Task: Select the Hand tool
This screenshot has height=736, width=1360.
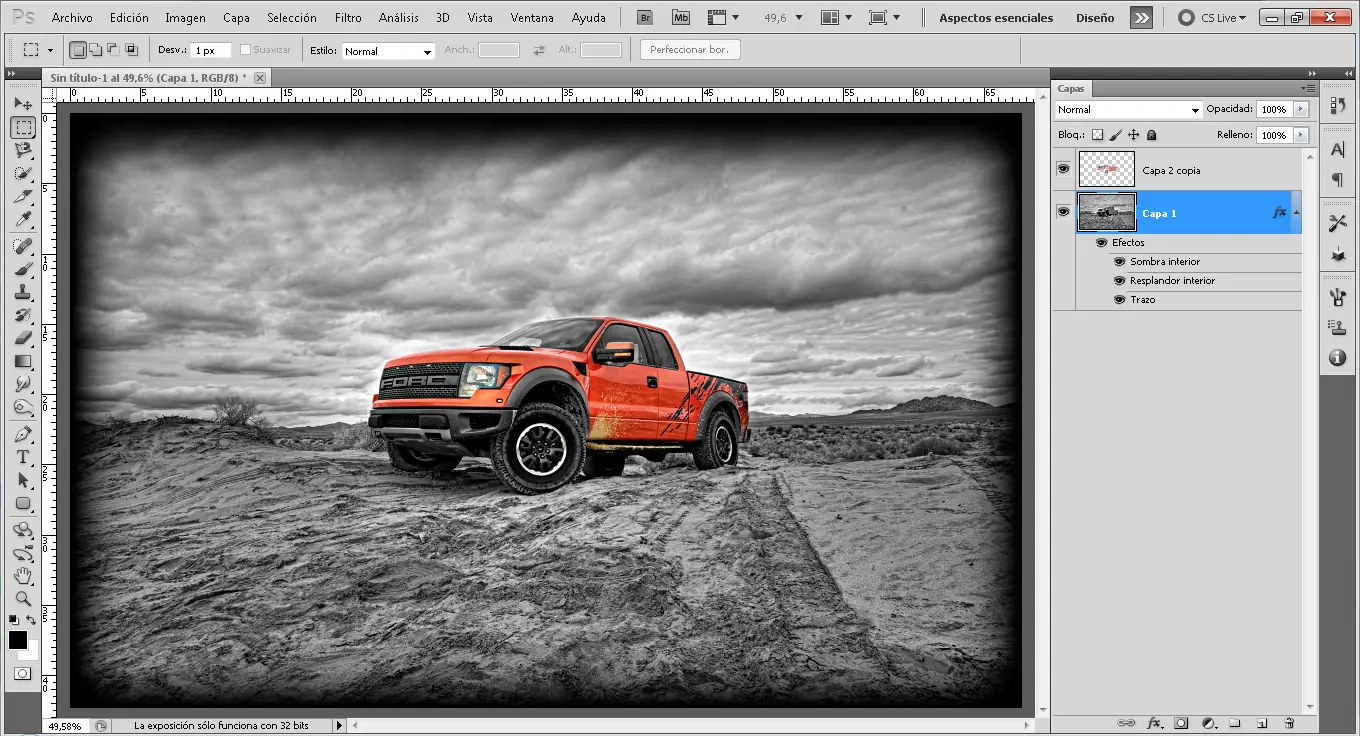Action: (x=23, y=576)
